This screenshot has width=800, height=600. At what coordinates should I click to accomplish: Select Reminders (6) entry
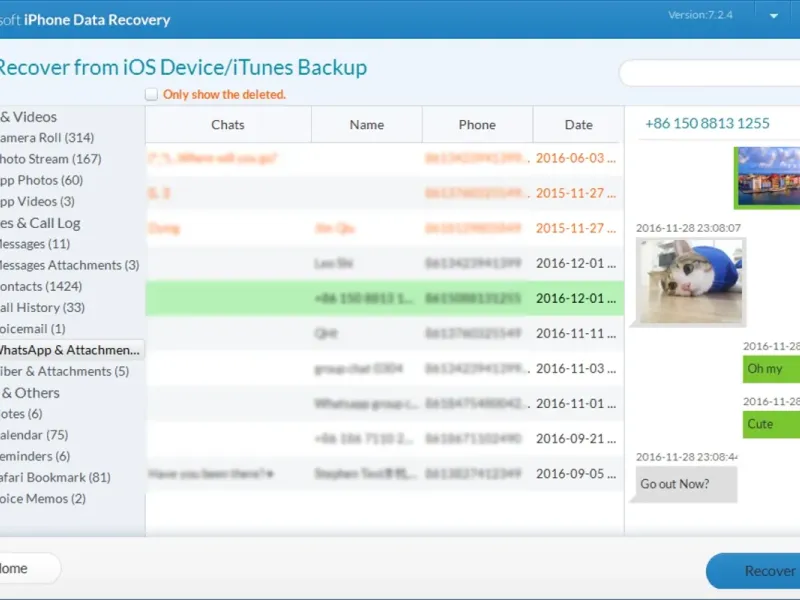coord(35,456)
